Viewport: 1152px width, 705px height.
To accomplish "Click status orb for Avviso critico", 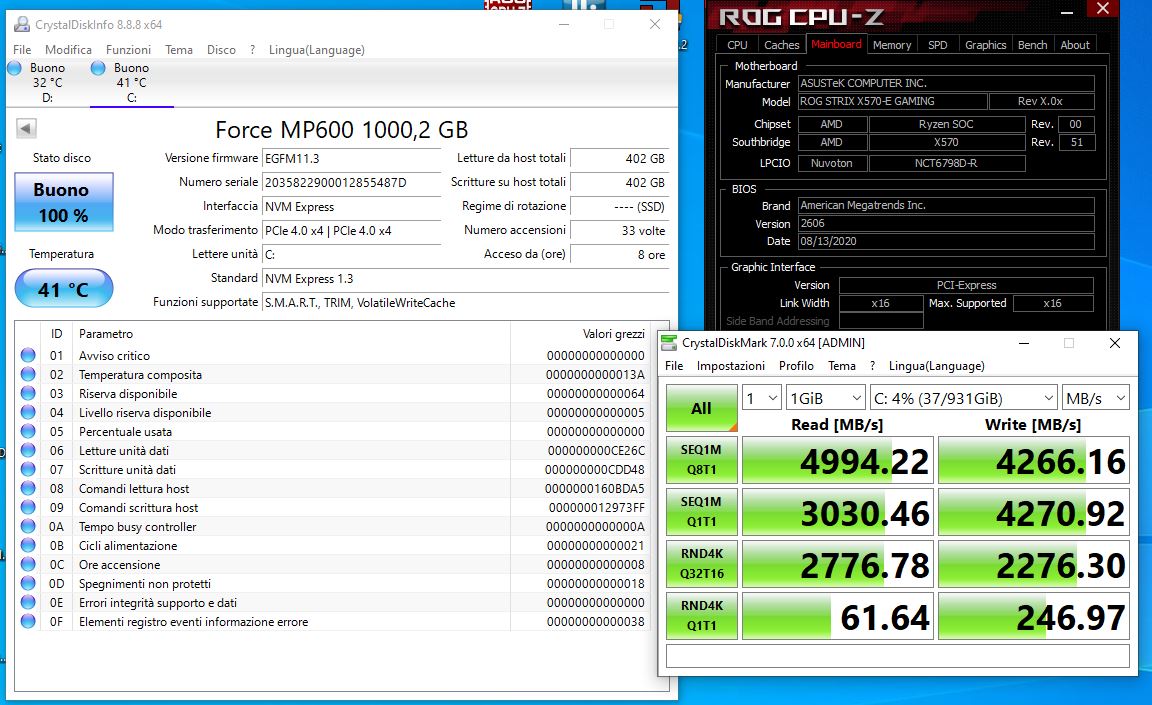I will pos(29,355).
